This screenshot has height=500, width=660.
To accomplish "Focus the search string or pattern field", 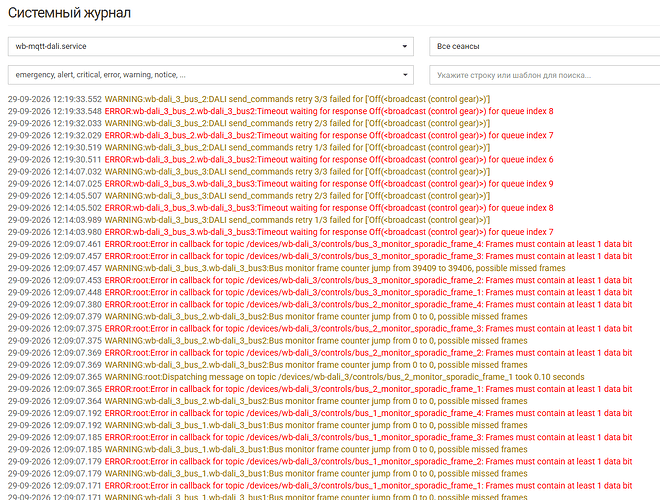I will [545, 75].
